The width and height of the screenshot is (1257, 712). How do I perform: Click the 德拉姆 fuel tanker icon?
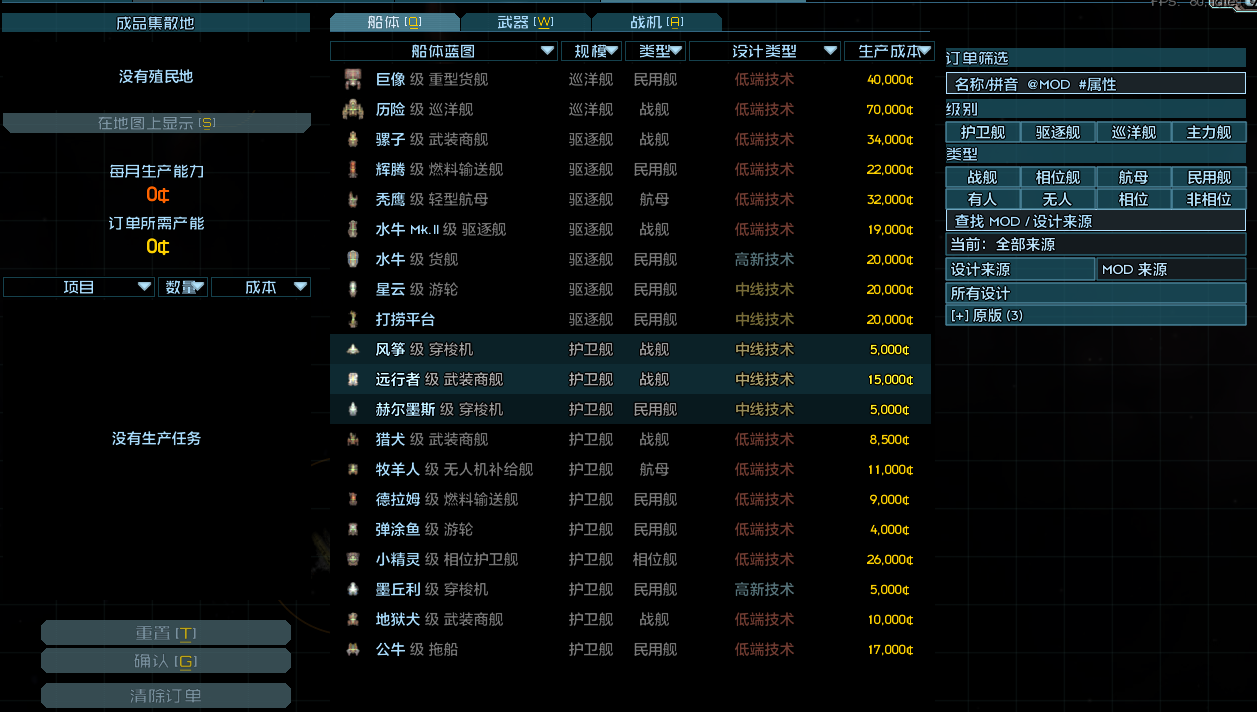pyautogui.click(x=352, y=499)
